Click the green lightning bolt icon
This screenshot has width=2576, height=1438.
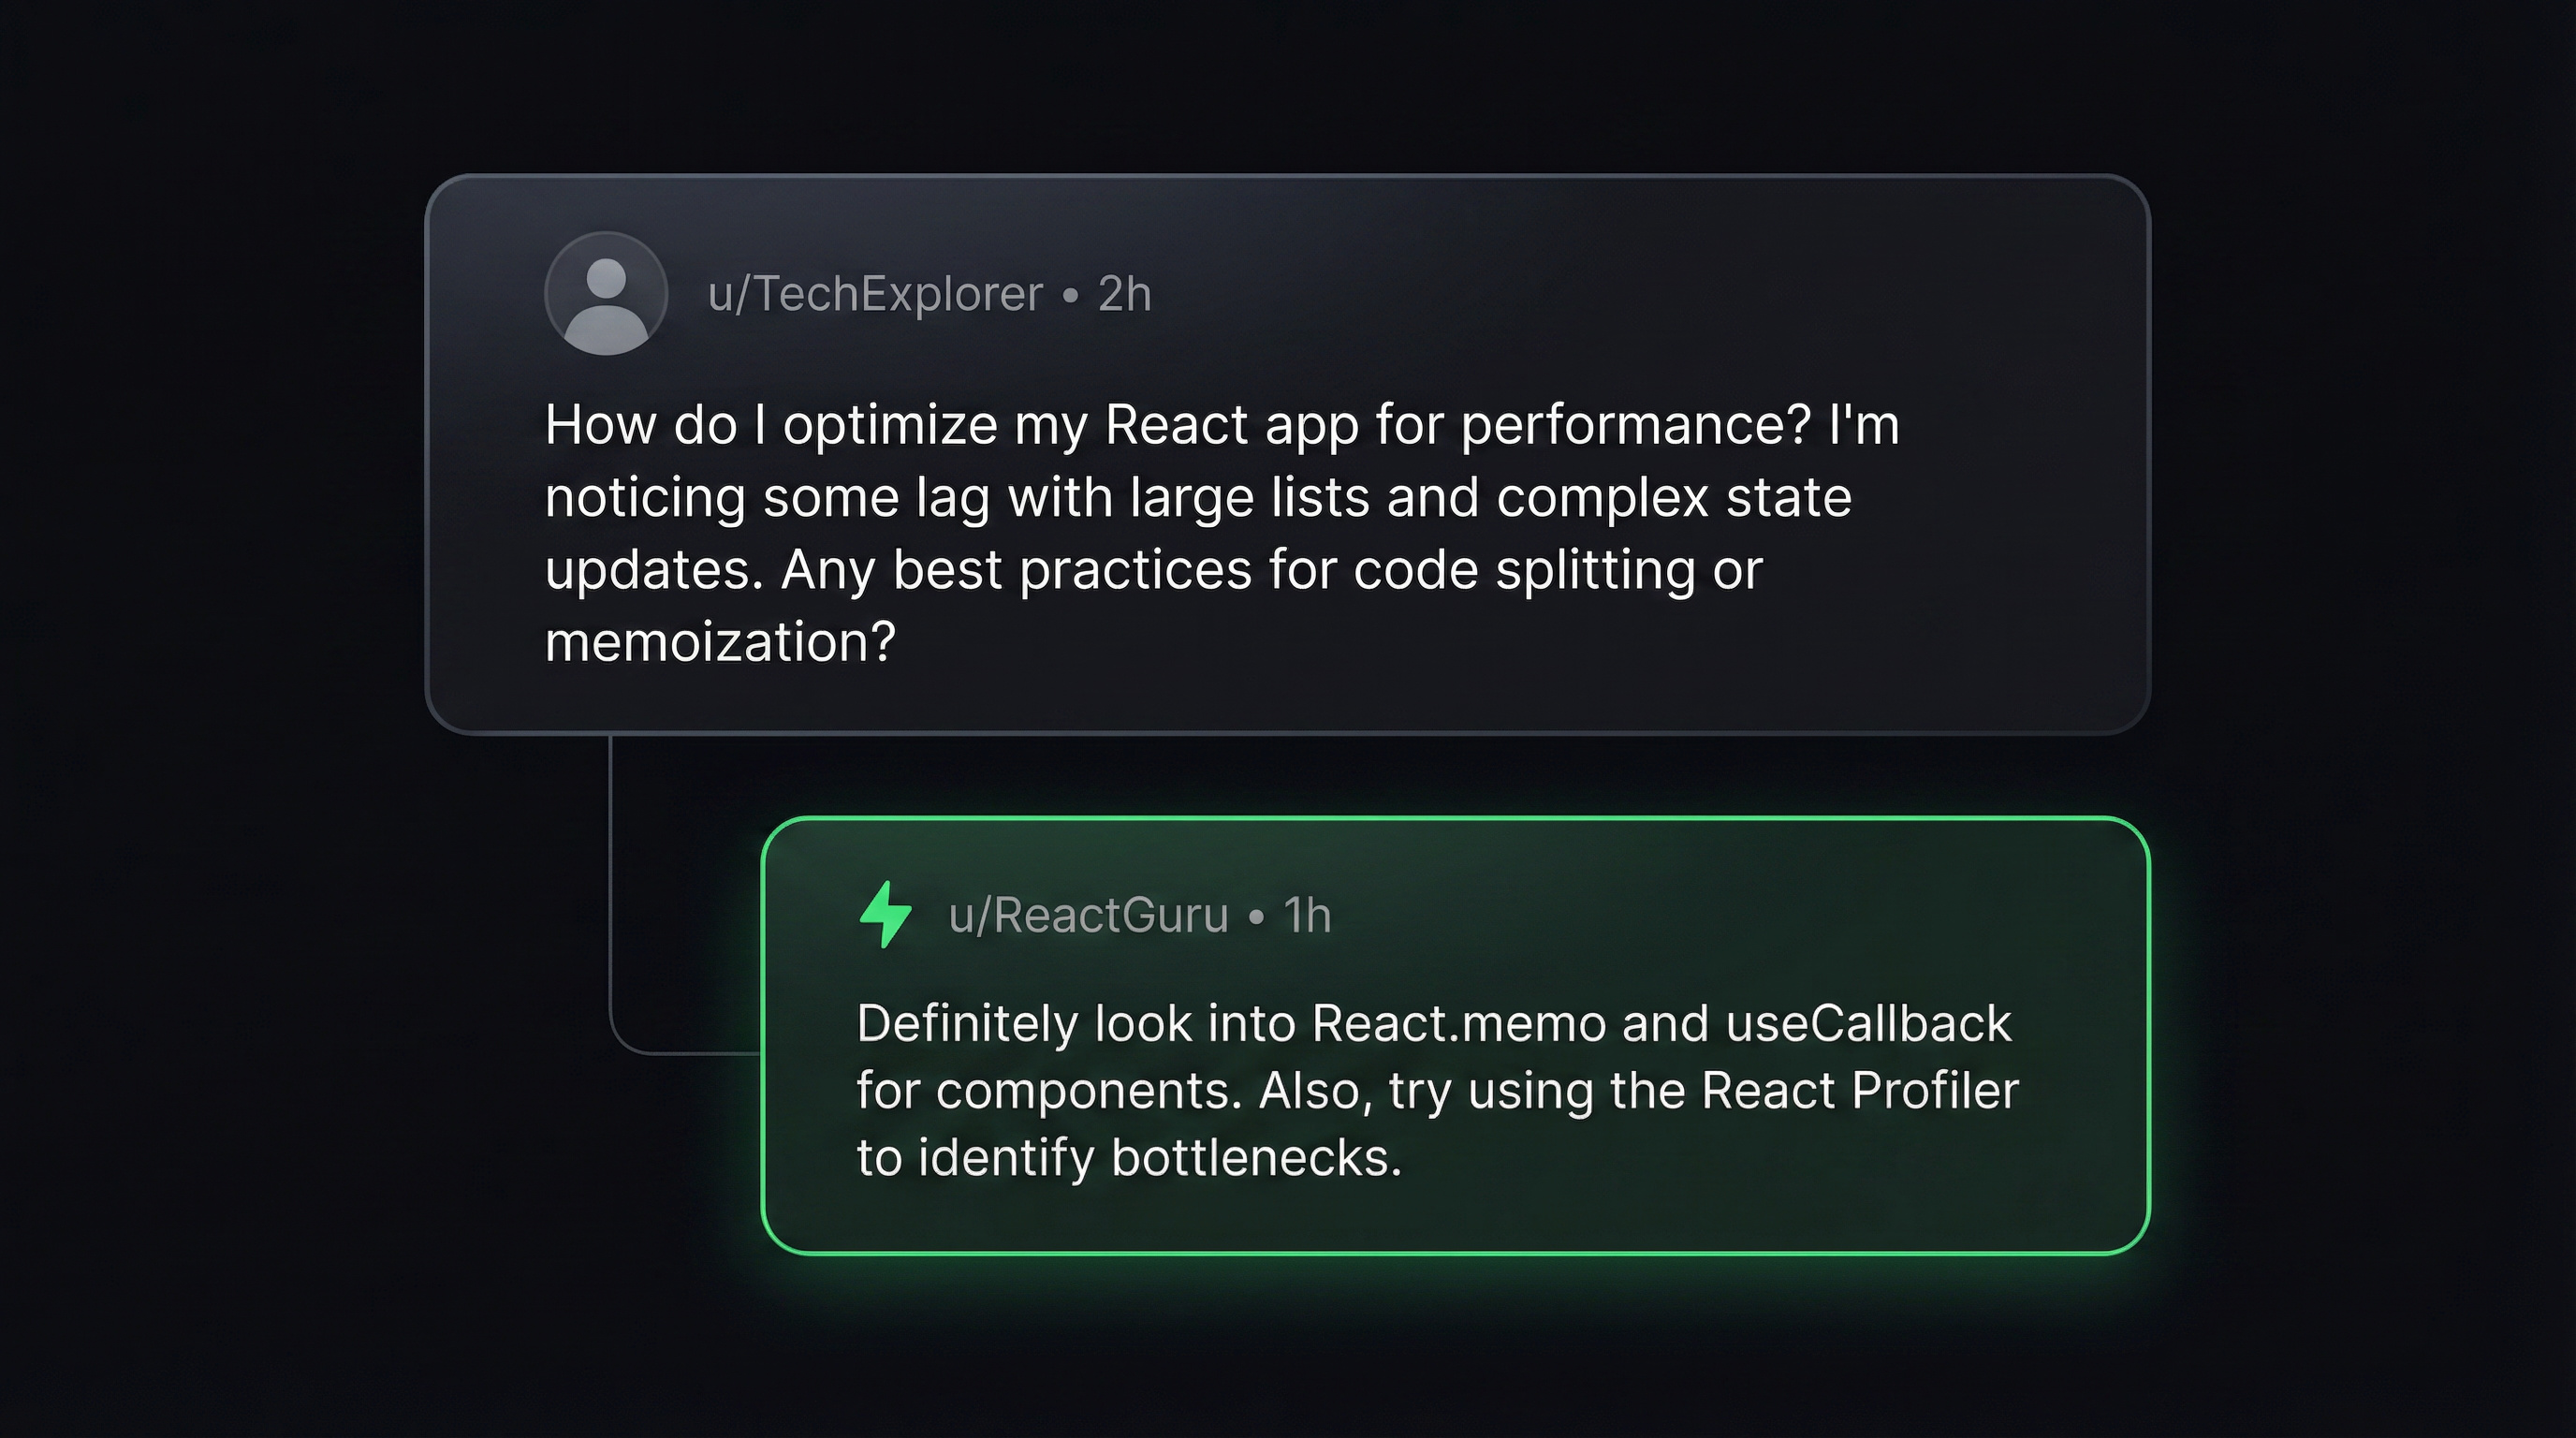click(x=886, y=914)
